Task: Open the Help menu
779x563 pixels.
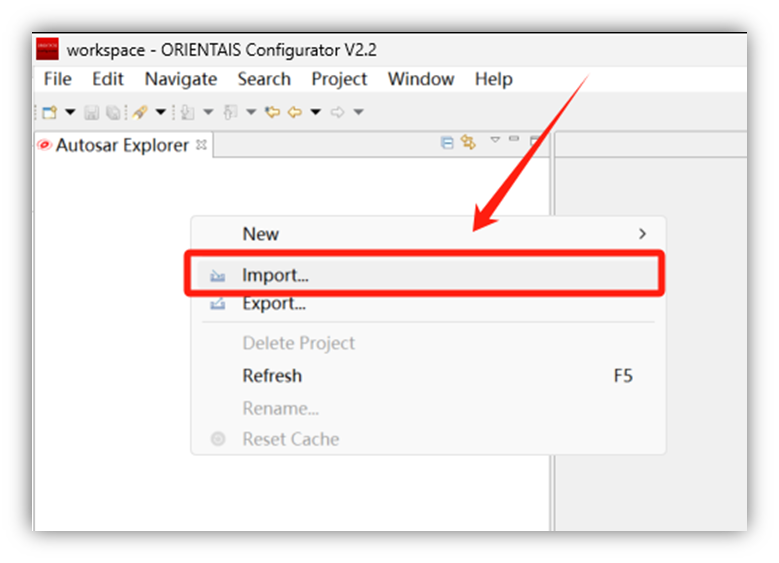Action: [493, 79]
